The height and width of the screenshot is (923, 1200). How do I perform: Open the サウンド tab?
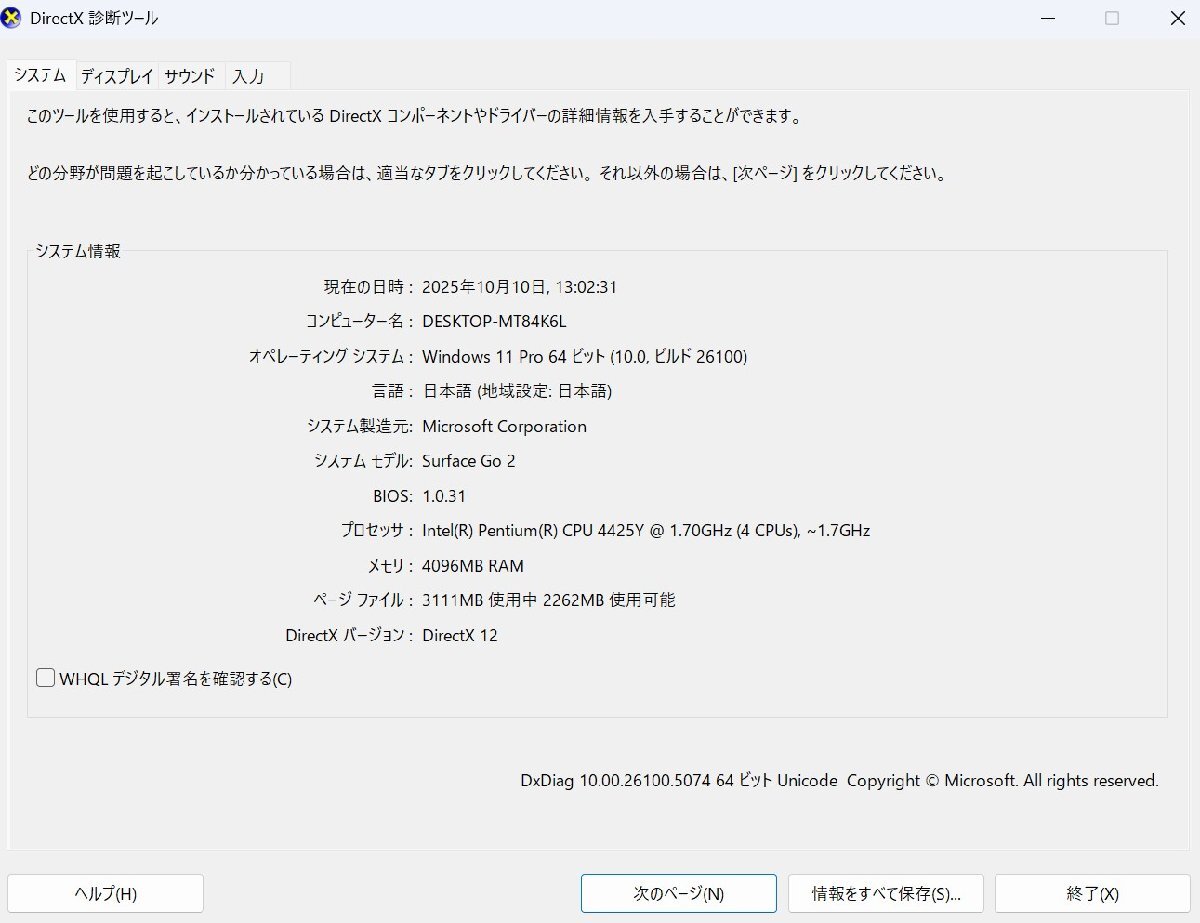click(x=189, y=75)
